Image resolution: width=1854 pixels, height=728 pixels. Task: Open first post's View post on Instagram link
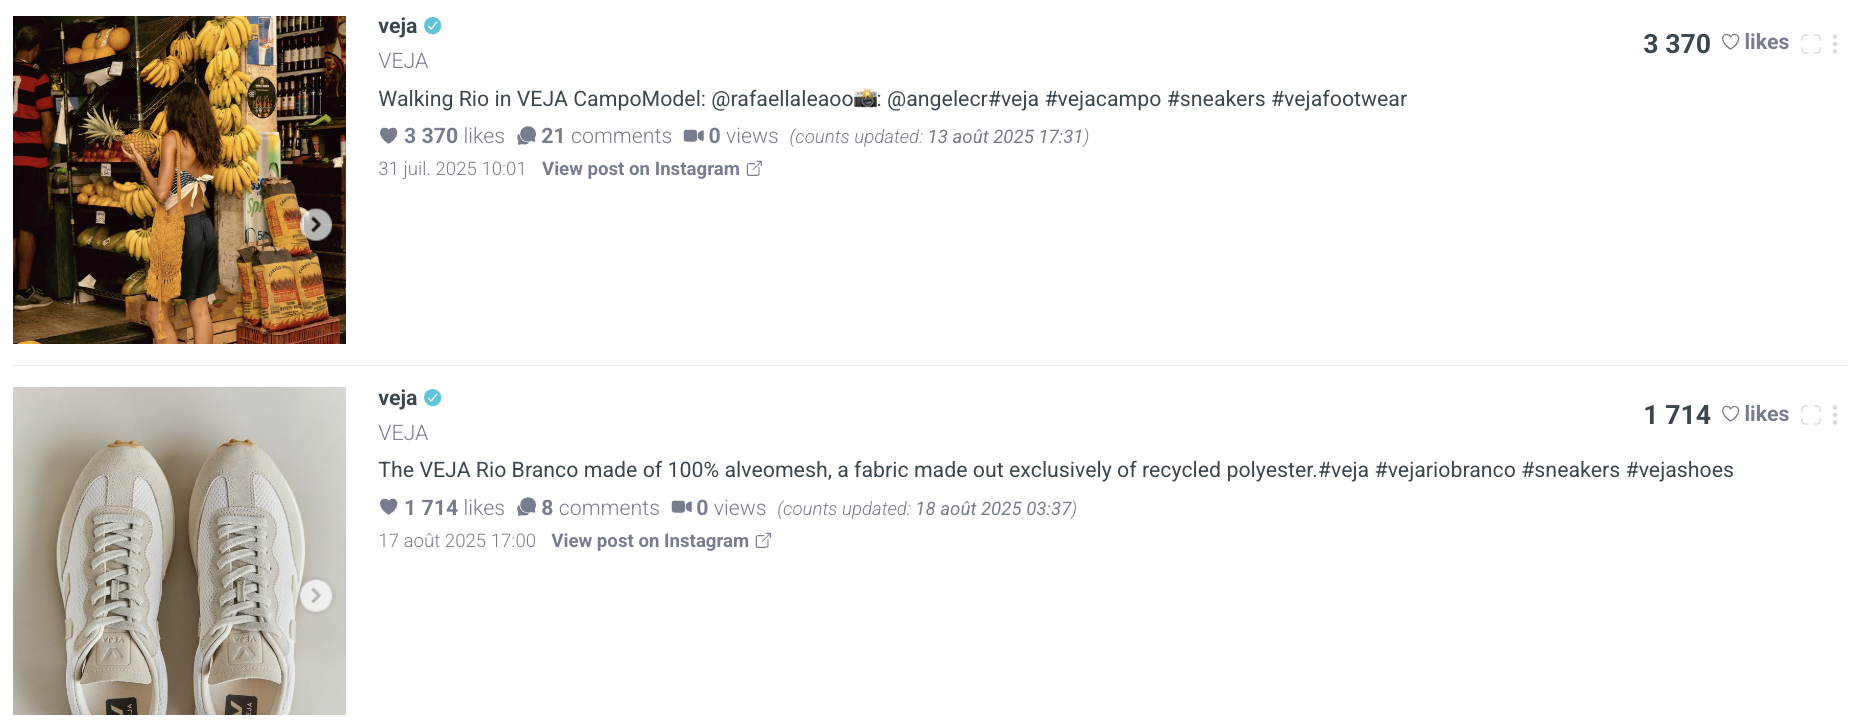point(651,169)
